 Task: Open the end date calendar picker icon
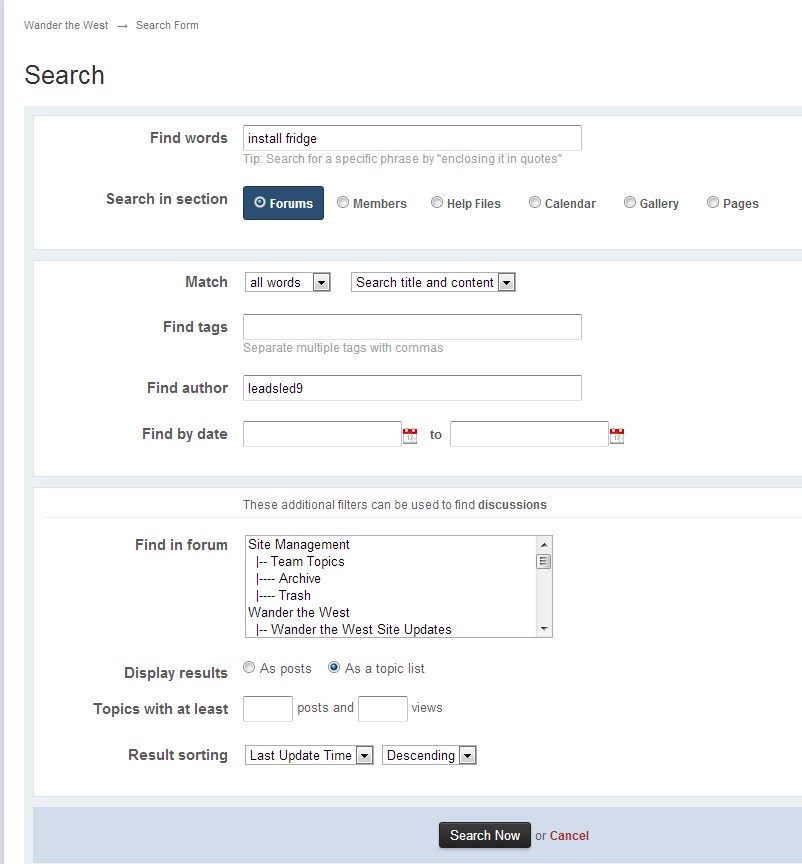(617, 435)
